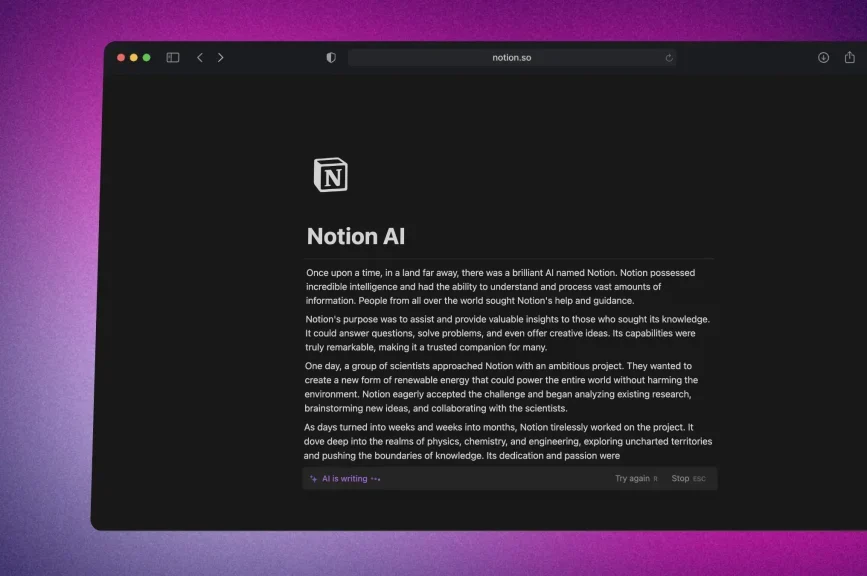Open the Share menu in toolbar

pos(849,58)
